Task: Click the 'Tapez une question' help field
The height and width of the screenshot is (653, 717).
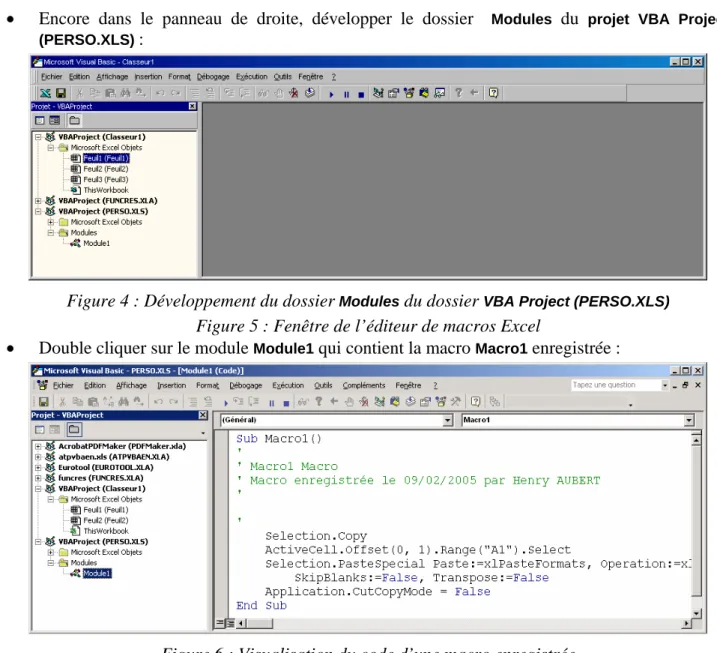Action: [615, 385]
